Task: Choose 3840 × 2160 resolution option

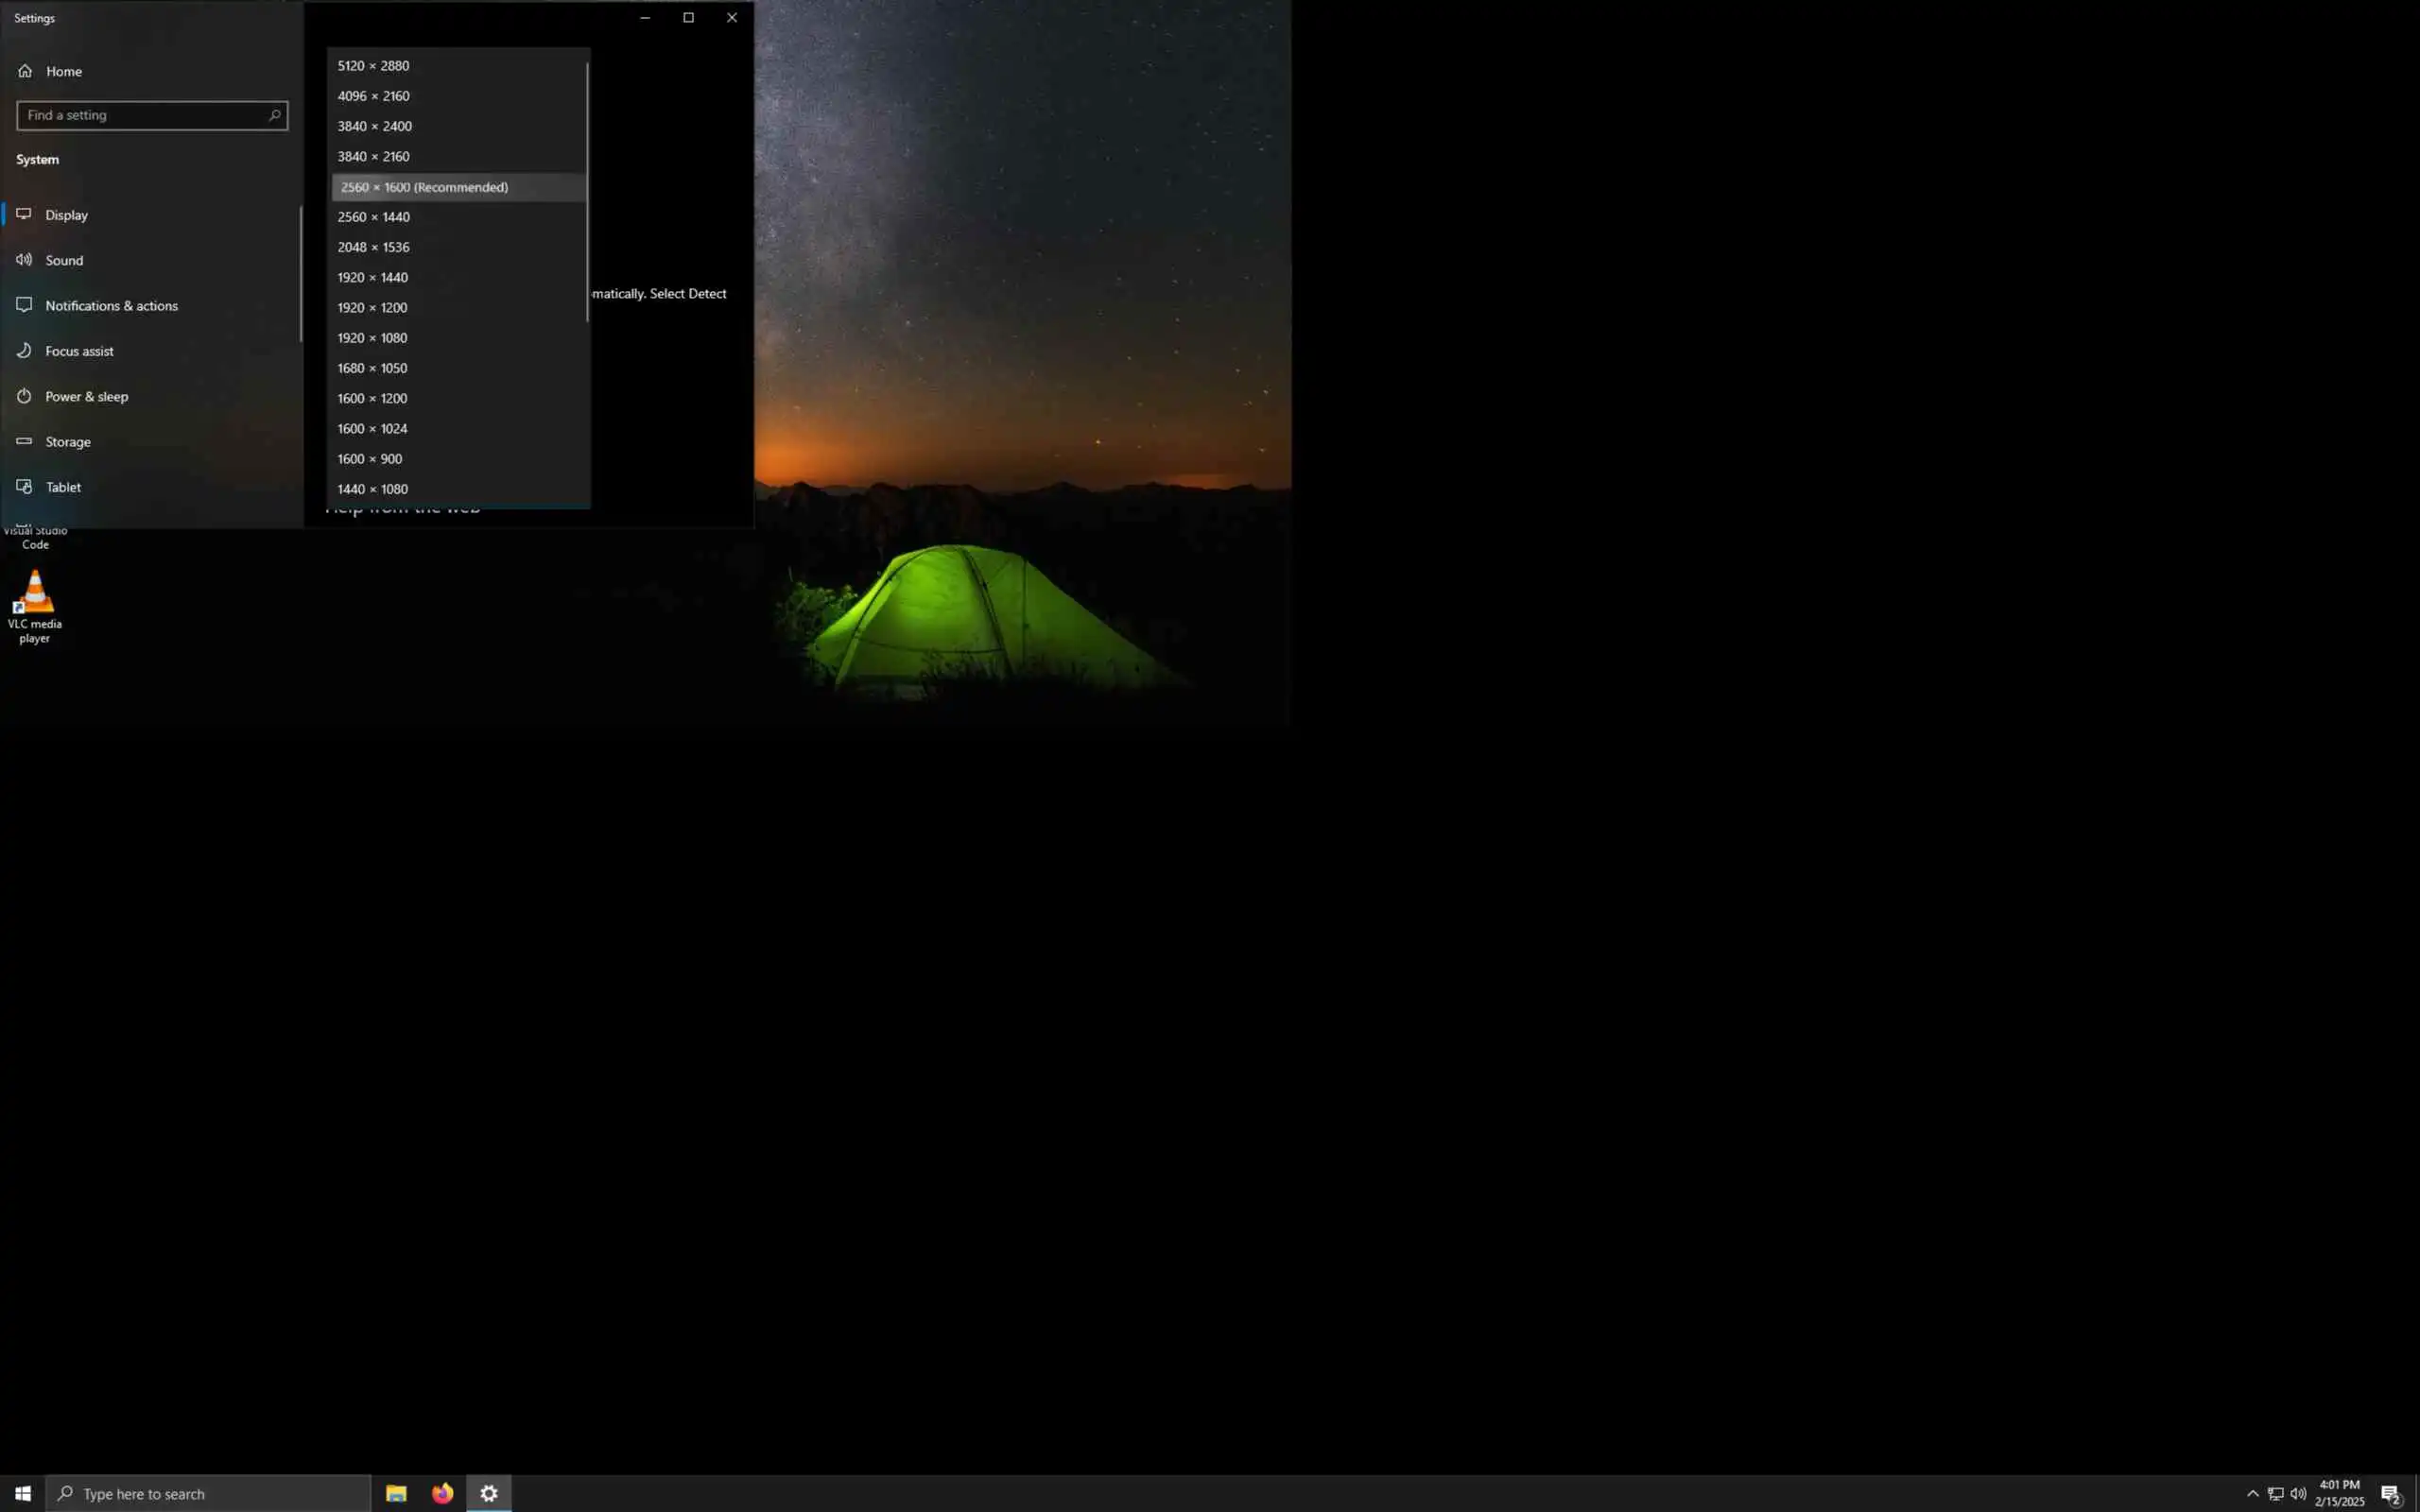Action: [373, 157]
